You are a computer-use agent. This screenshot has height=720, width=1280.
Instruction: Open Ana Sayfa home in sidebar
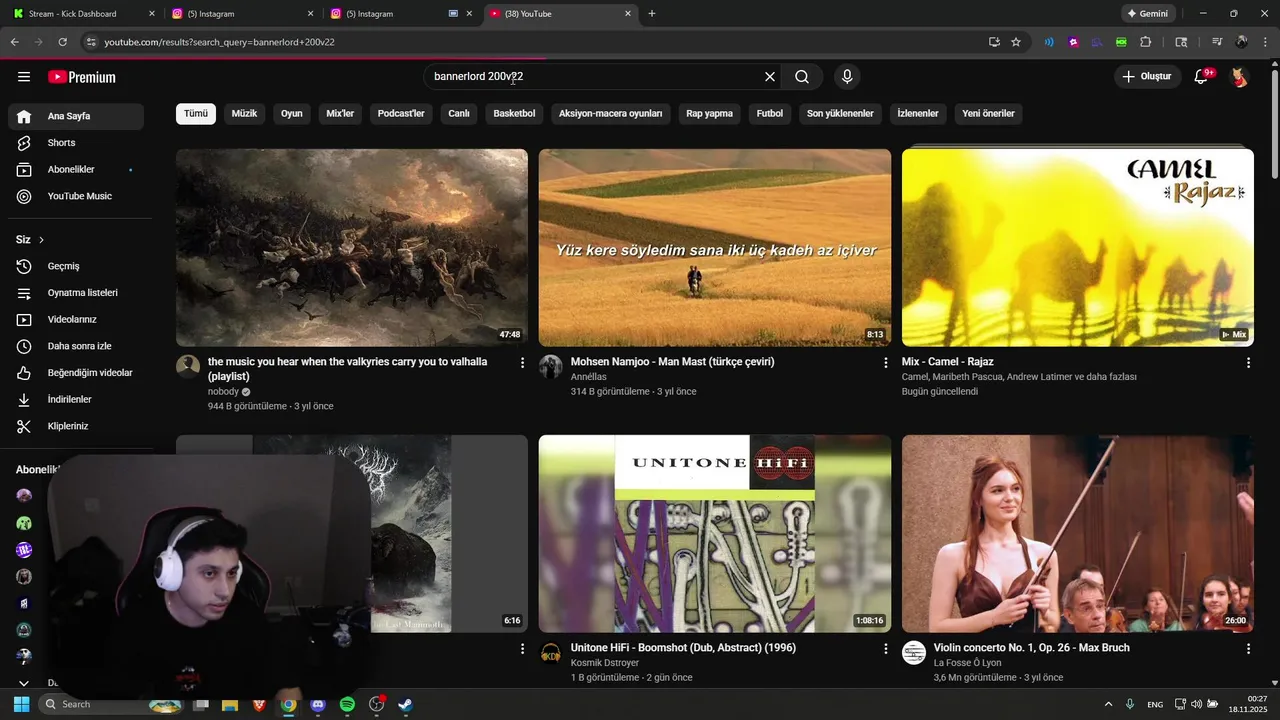pyautogui.click(x=76, y=116)
